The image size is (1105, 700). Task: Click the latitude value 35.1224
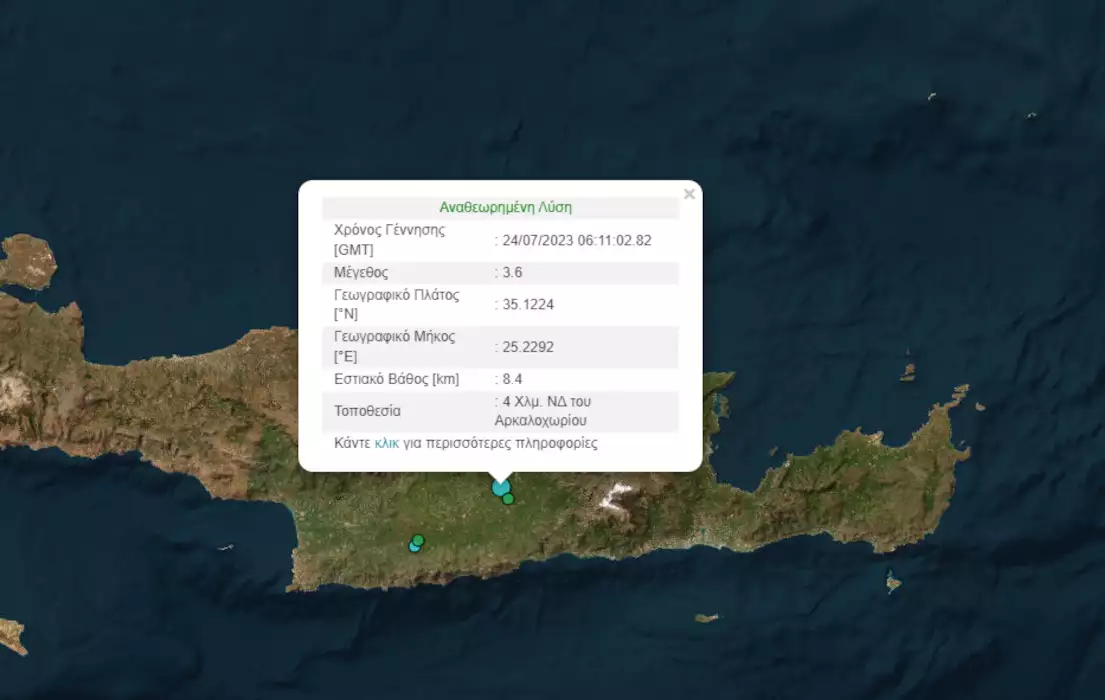coord(525,305)
